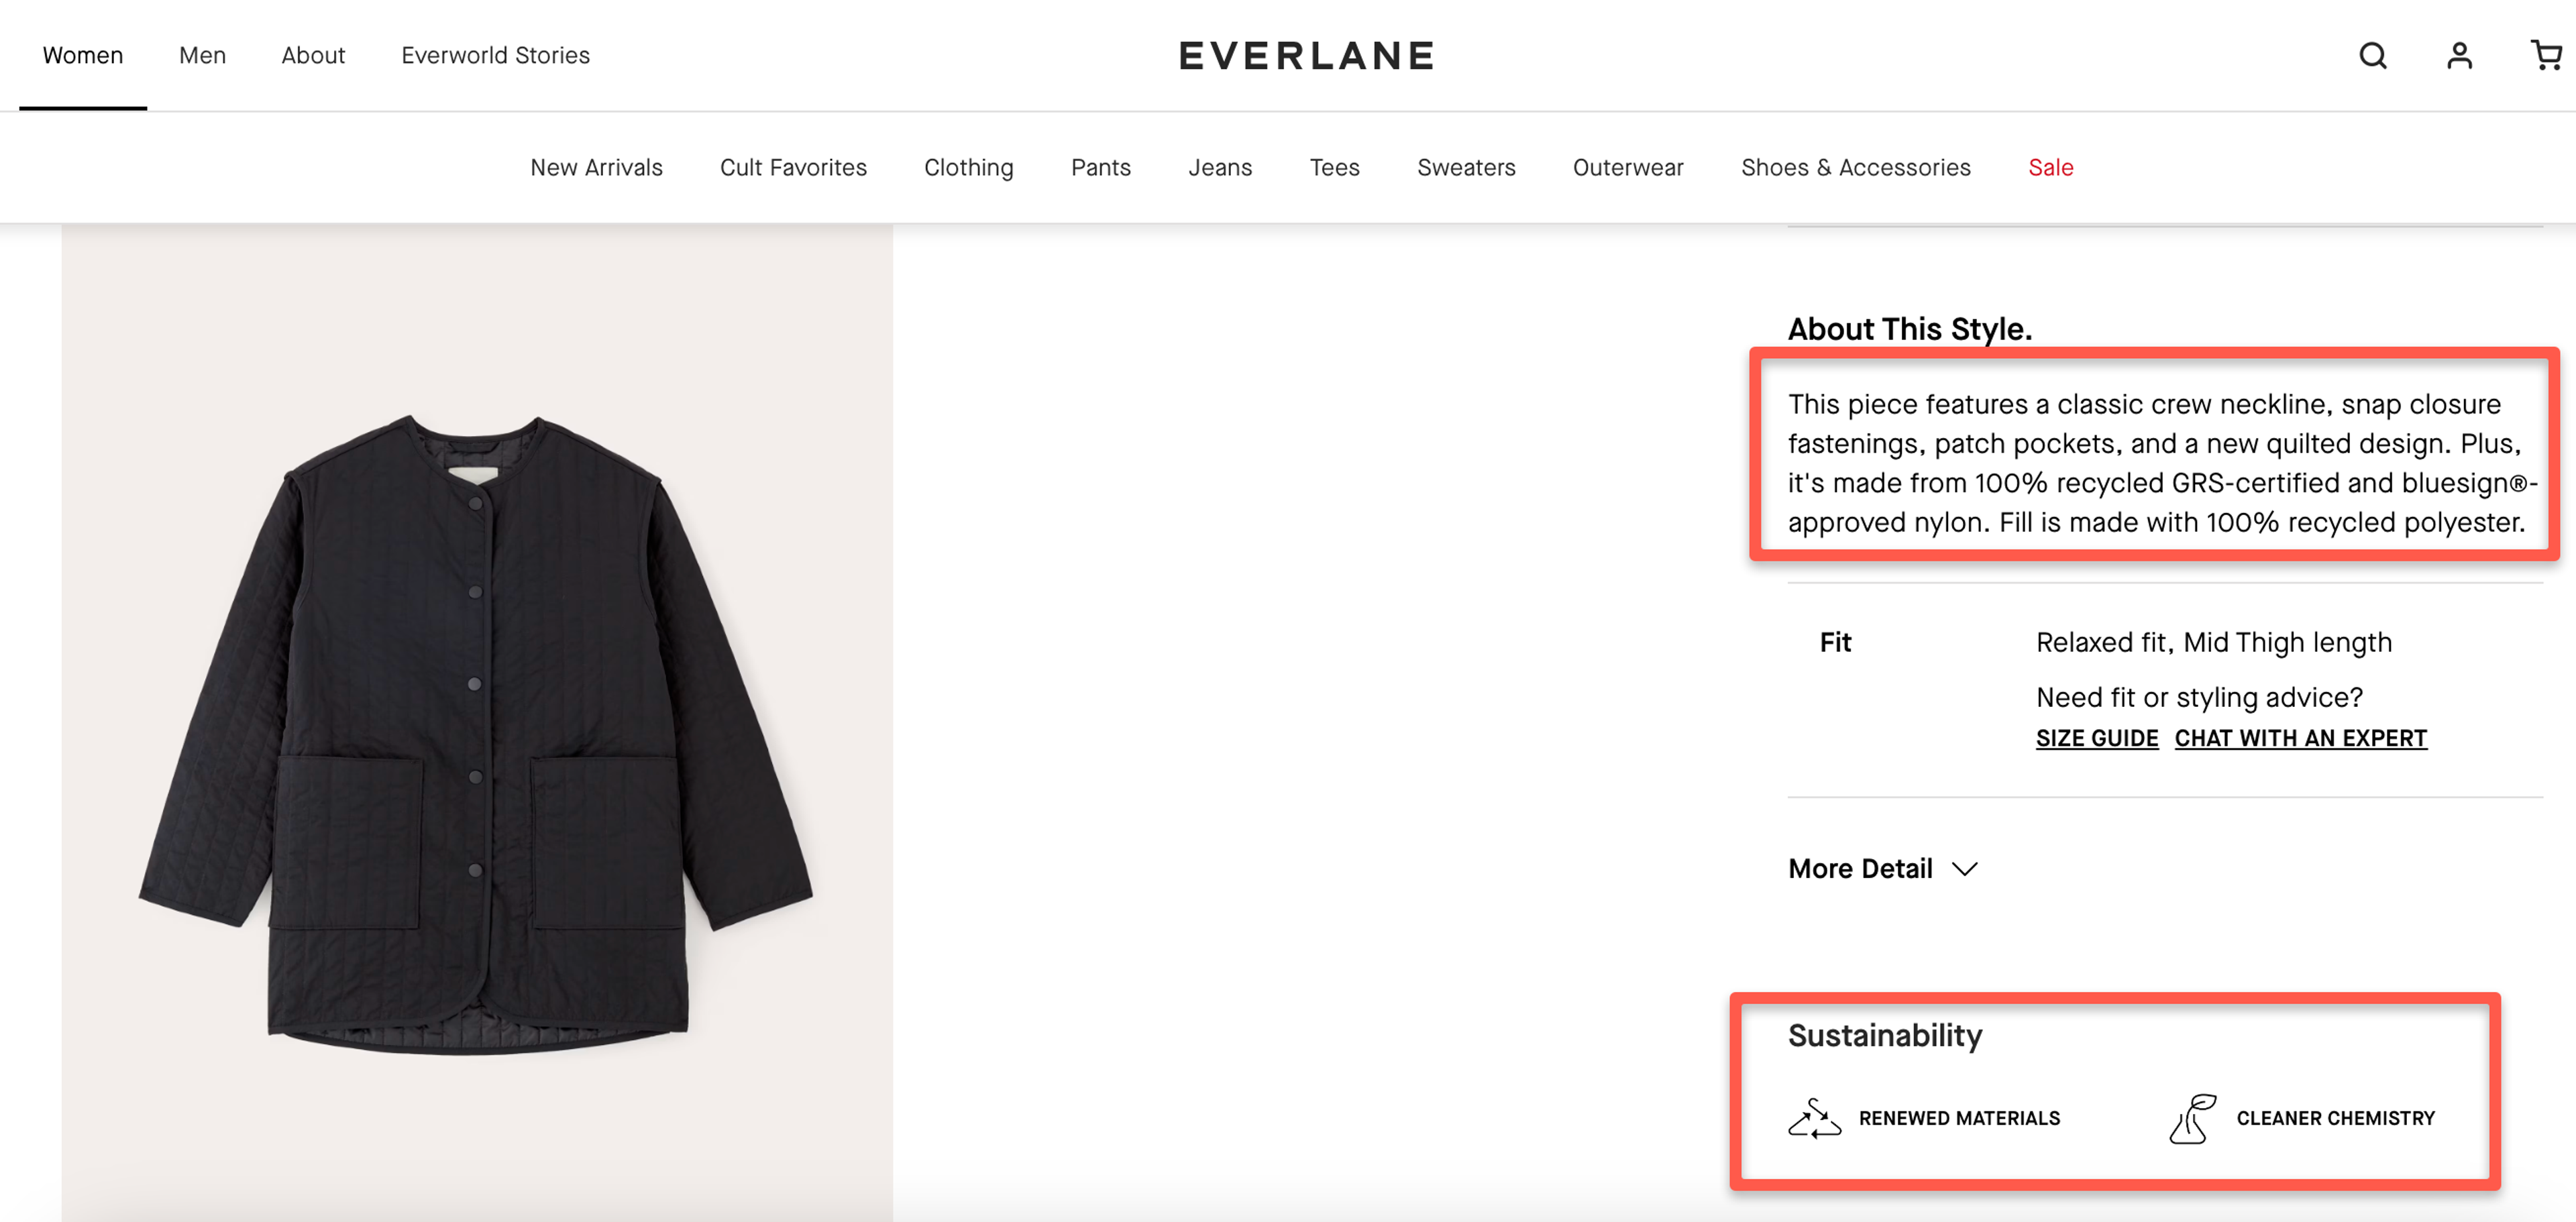
Task: Open Shoes & Accessories
Action: (x=1855, y=167)
